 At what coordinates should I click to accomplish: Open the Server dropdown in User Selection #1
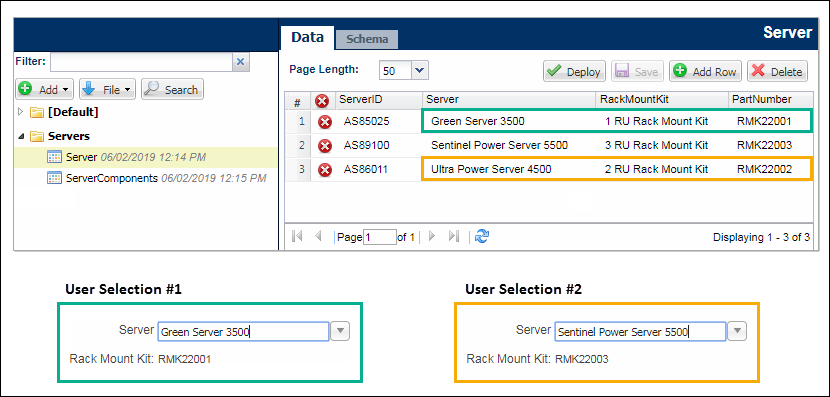(x=340, y=331)
